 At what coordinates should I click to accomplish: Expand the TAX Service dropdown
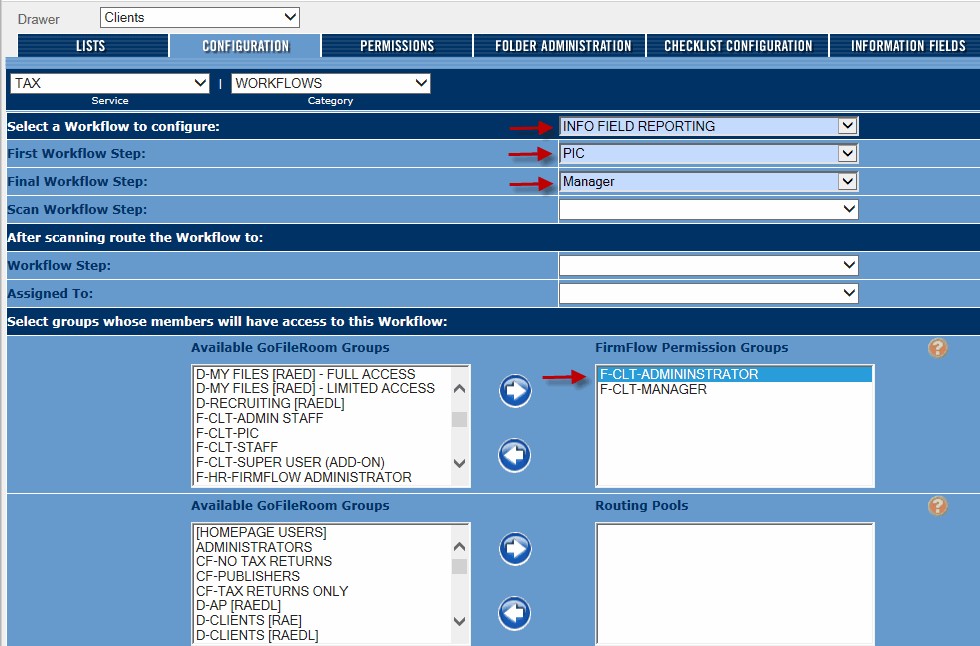109,83
